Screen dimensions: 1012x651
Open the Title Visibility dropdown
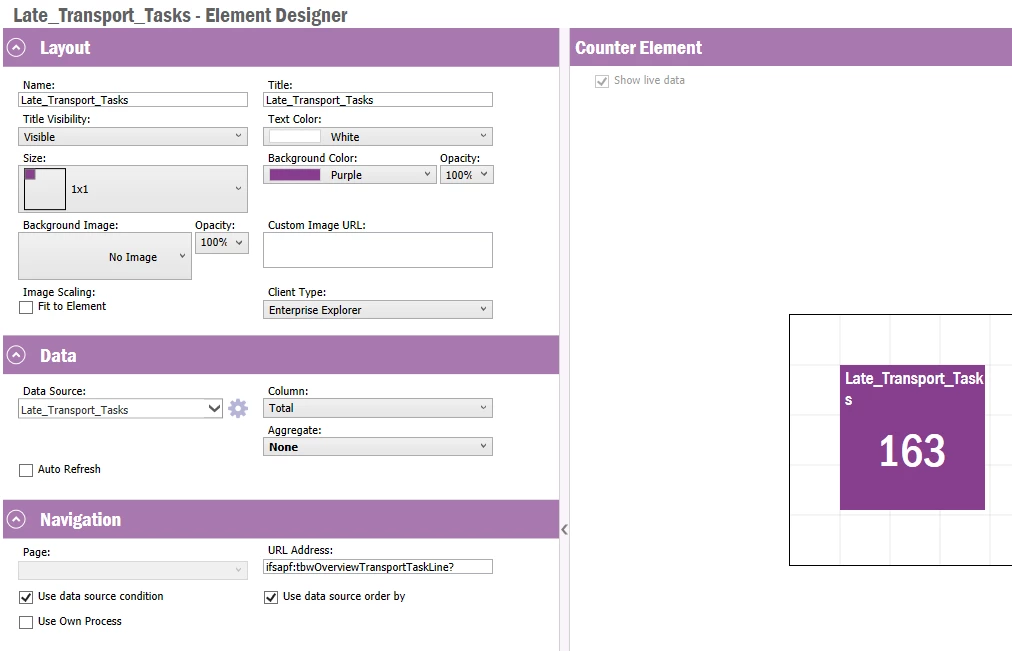[133, 137]
